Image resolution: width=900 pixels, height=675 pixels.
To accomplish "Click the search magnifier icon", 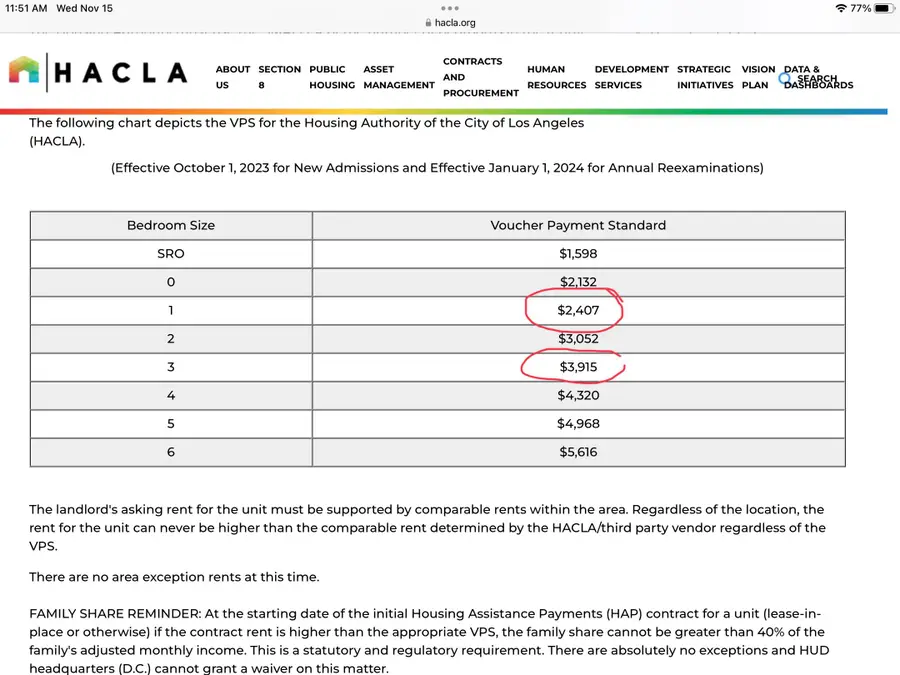I will point(786,78).
